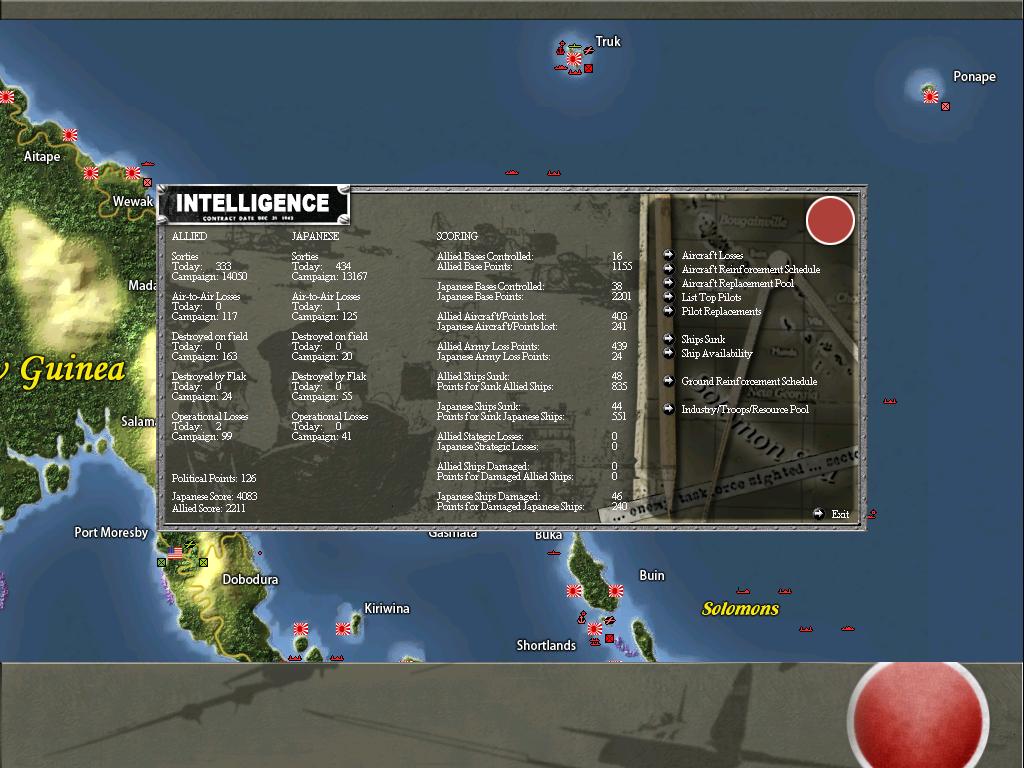Click the red square marker at Ponape
Image resolution: width=1024 pixels, height=768 pixels.
click(945, 106)
